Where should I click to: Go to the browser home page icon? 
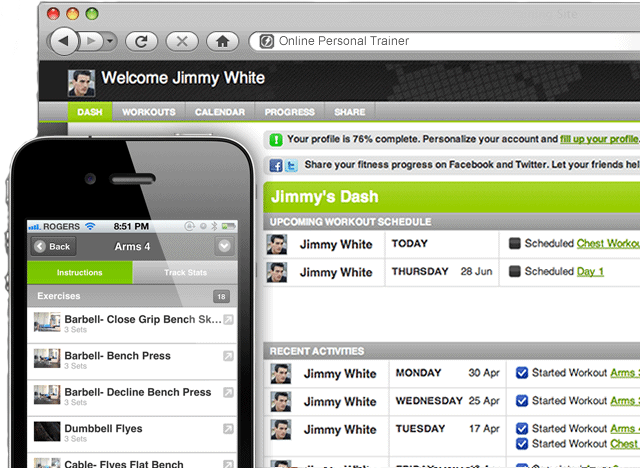(224, 41)
